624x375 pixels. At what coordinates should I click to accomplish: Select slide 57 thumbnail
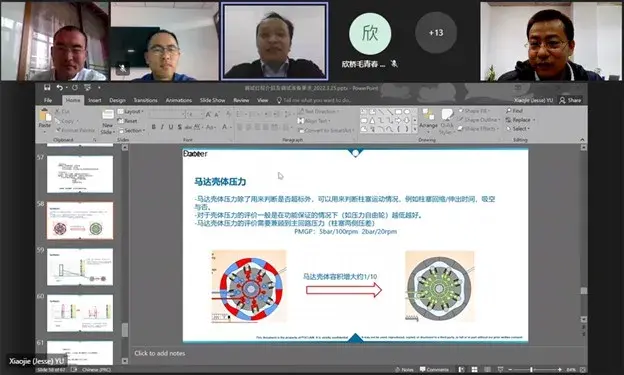pyautogui.click(x=80, y=174)
